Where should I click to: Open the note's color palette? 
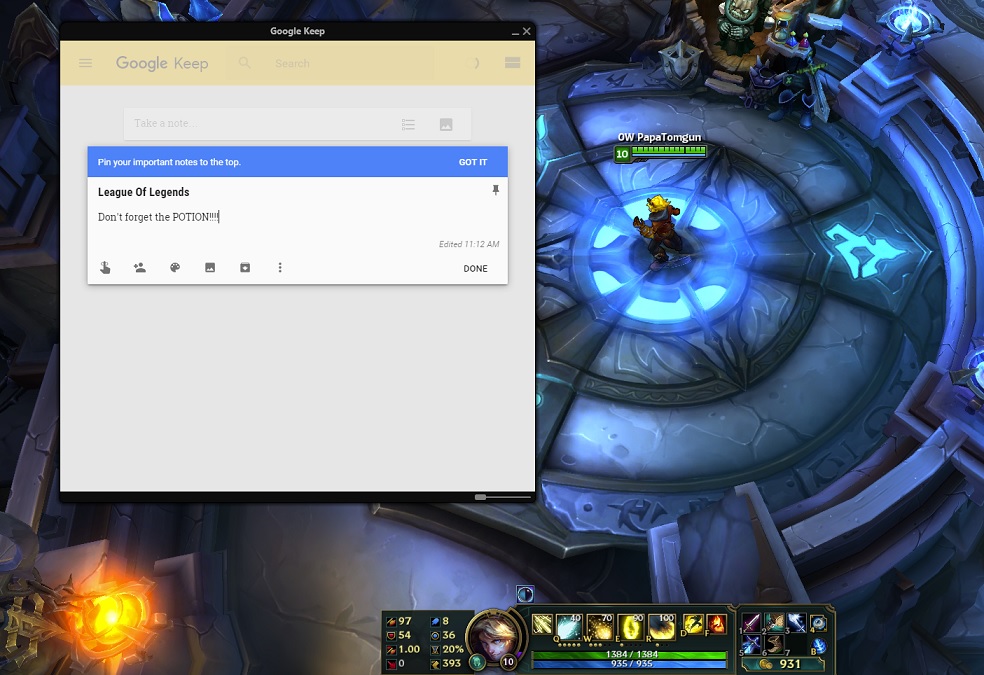tap(175, 267)
